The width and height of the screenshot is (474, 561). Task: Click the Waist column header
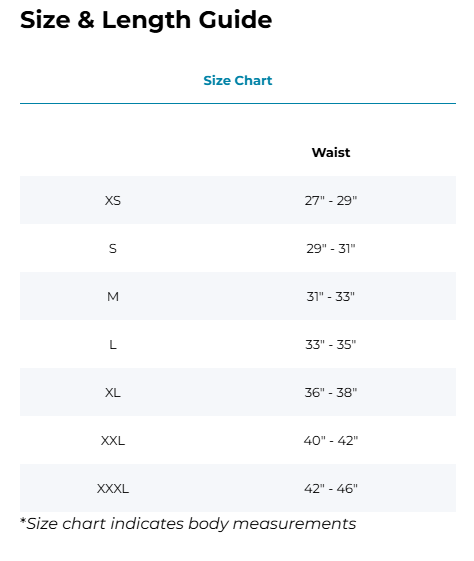pos(331,152)
